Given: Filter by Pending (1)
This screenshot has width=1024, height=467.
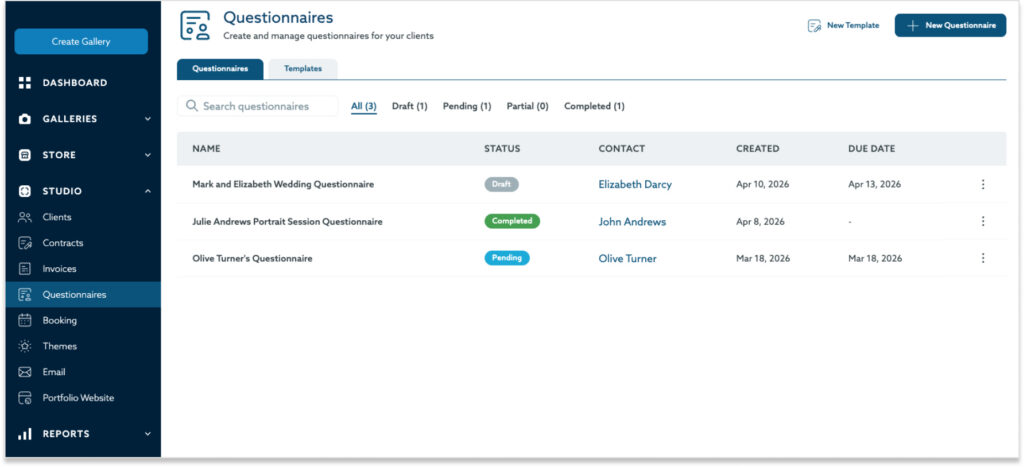Looking at the screenshot, I should tap(467, 106).
